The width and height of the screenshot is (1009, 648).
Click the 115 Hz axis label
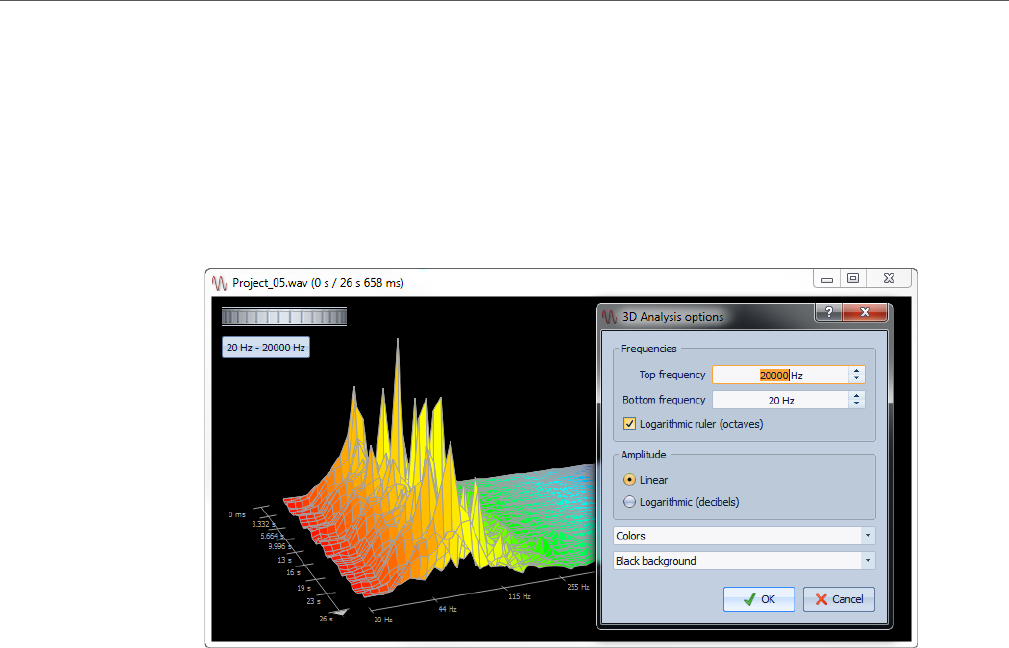click(519, 597)
